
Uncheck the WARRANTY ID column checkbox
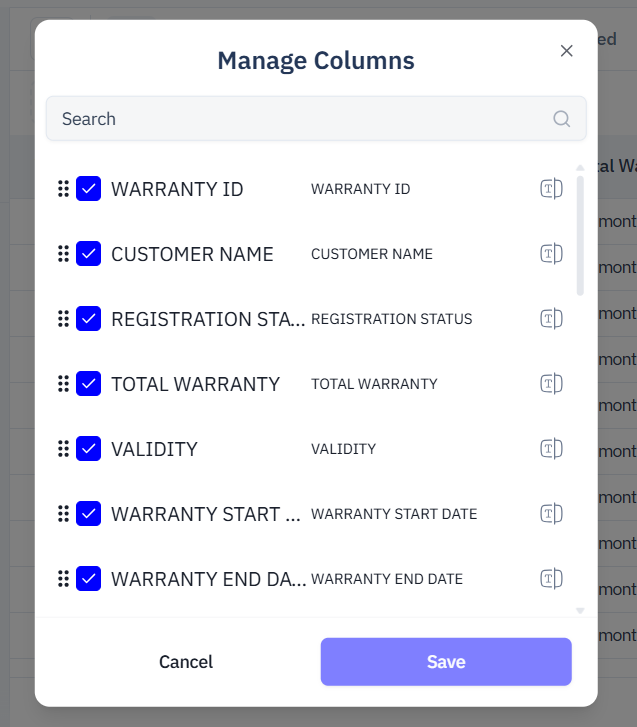89,189
